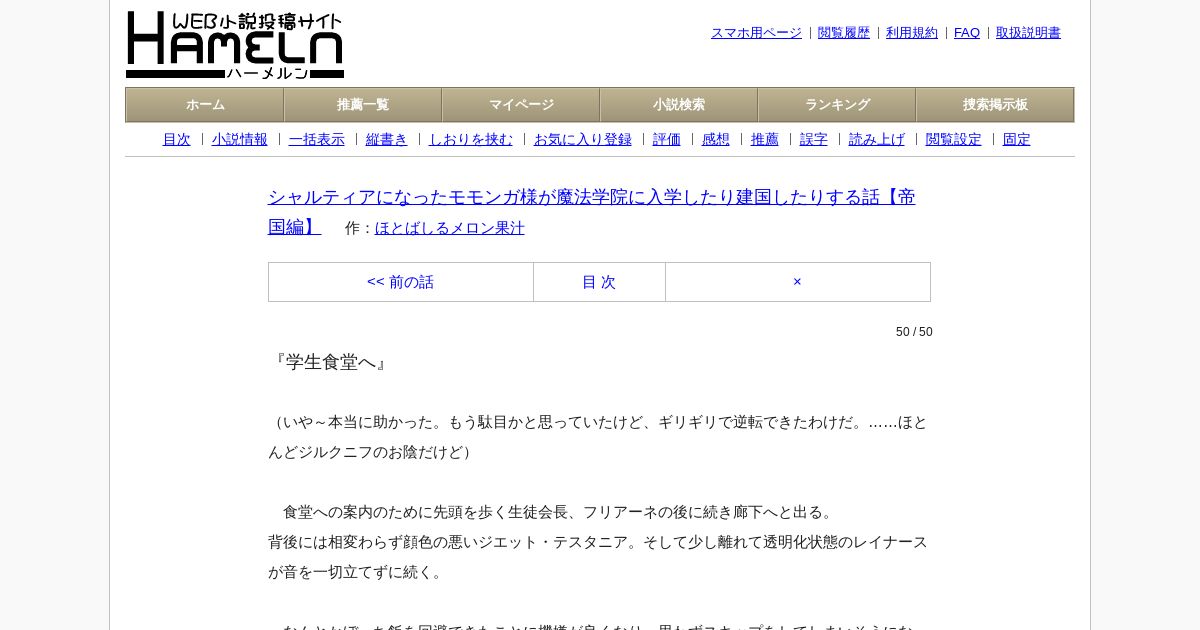Open 閲覧設定 settings
Image resolution: width=1200 pixels, height=630 pixels.
click(954, 140)
